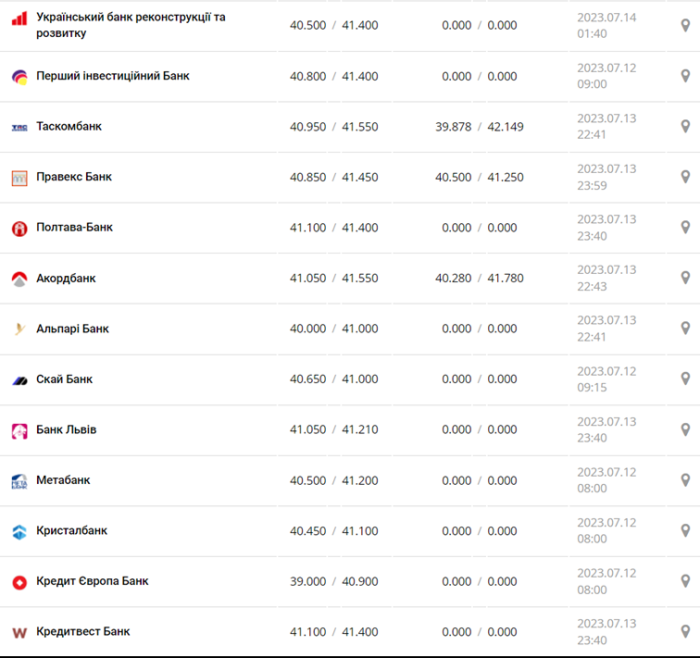The width and height of the screenshot is (700, 658).
Task: Open the Акордбанк bank page
Action: (66, 278)
